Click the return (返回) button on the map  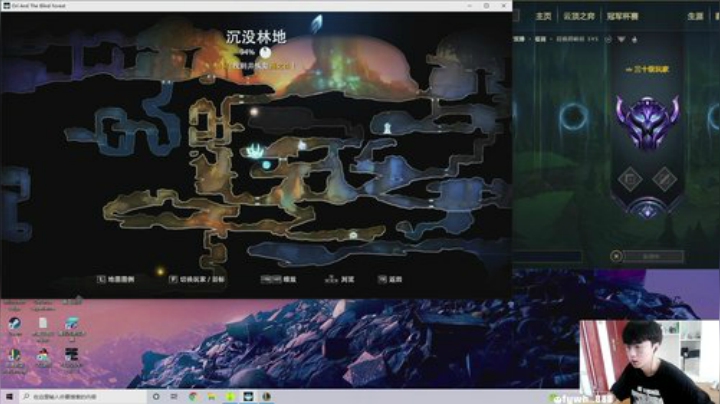coord(390,279)
